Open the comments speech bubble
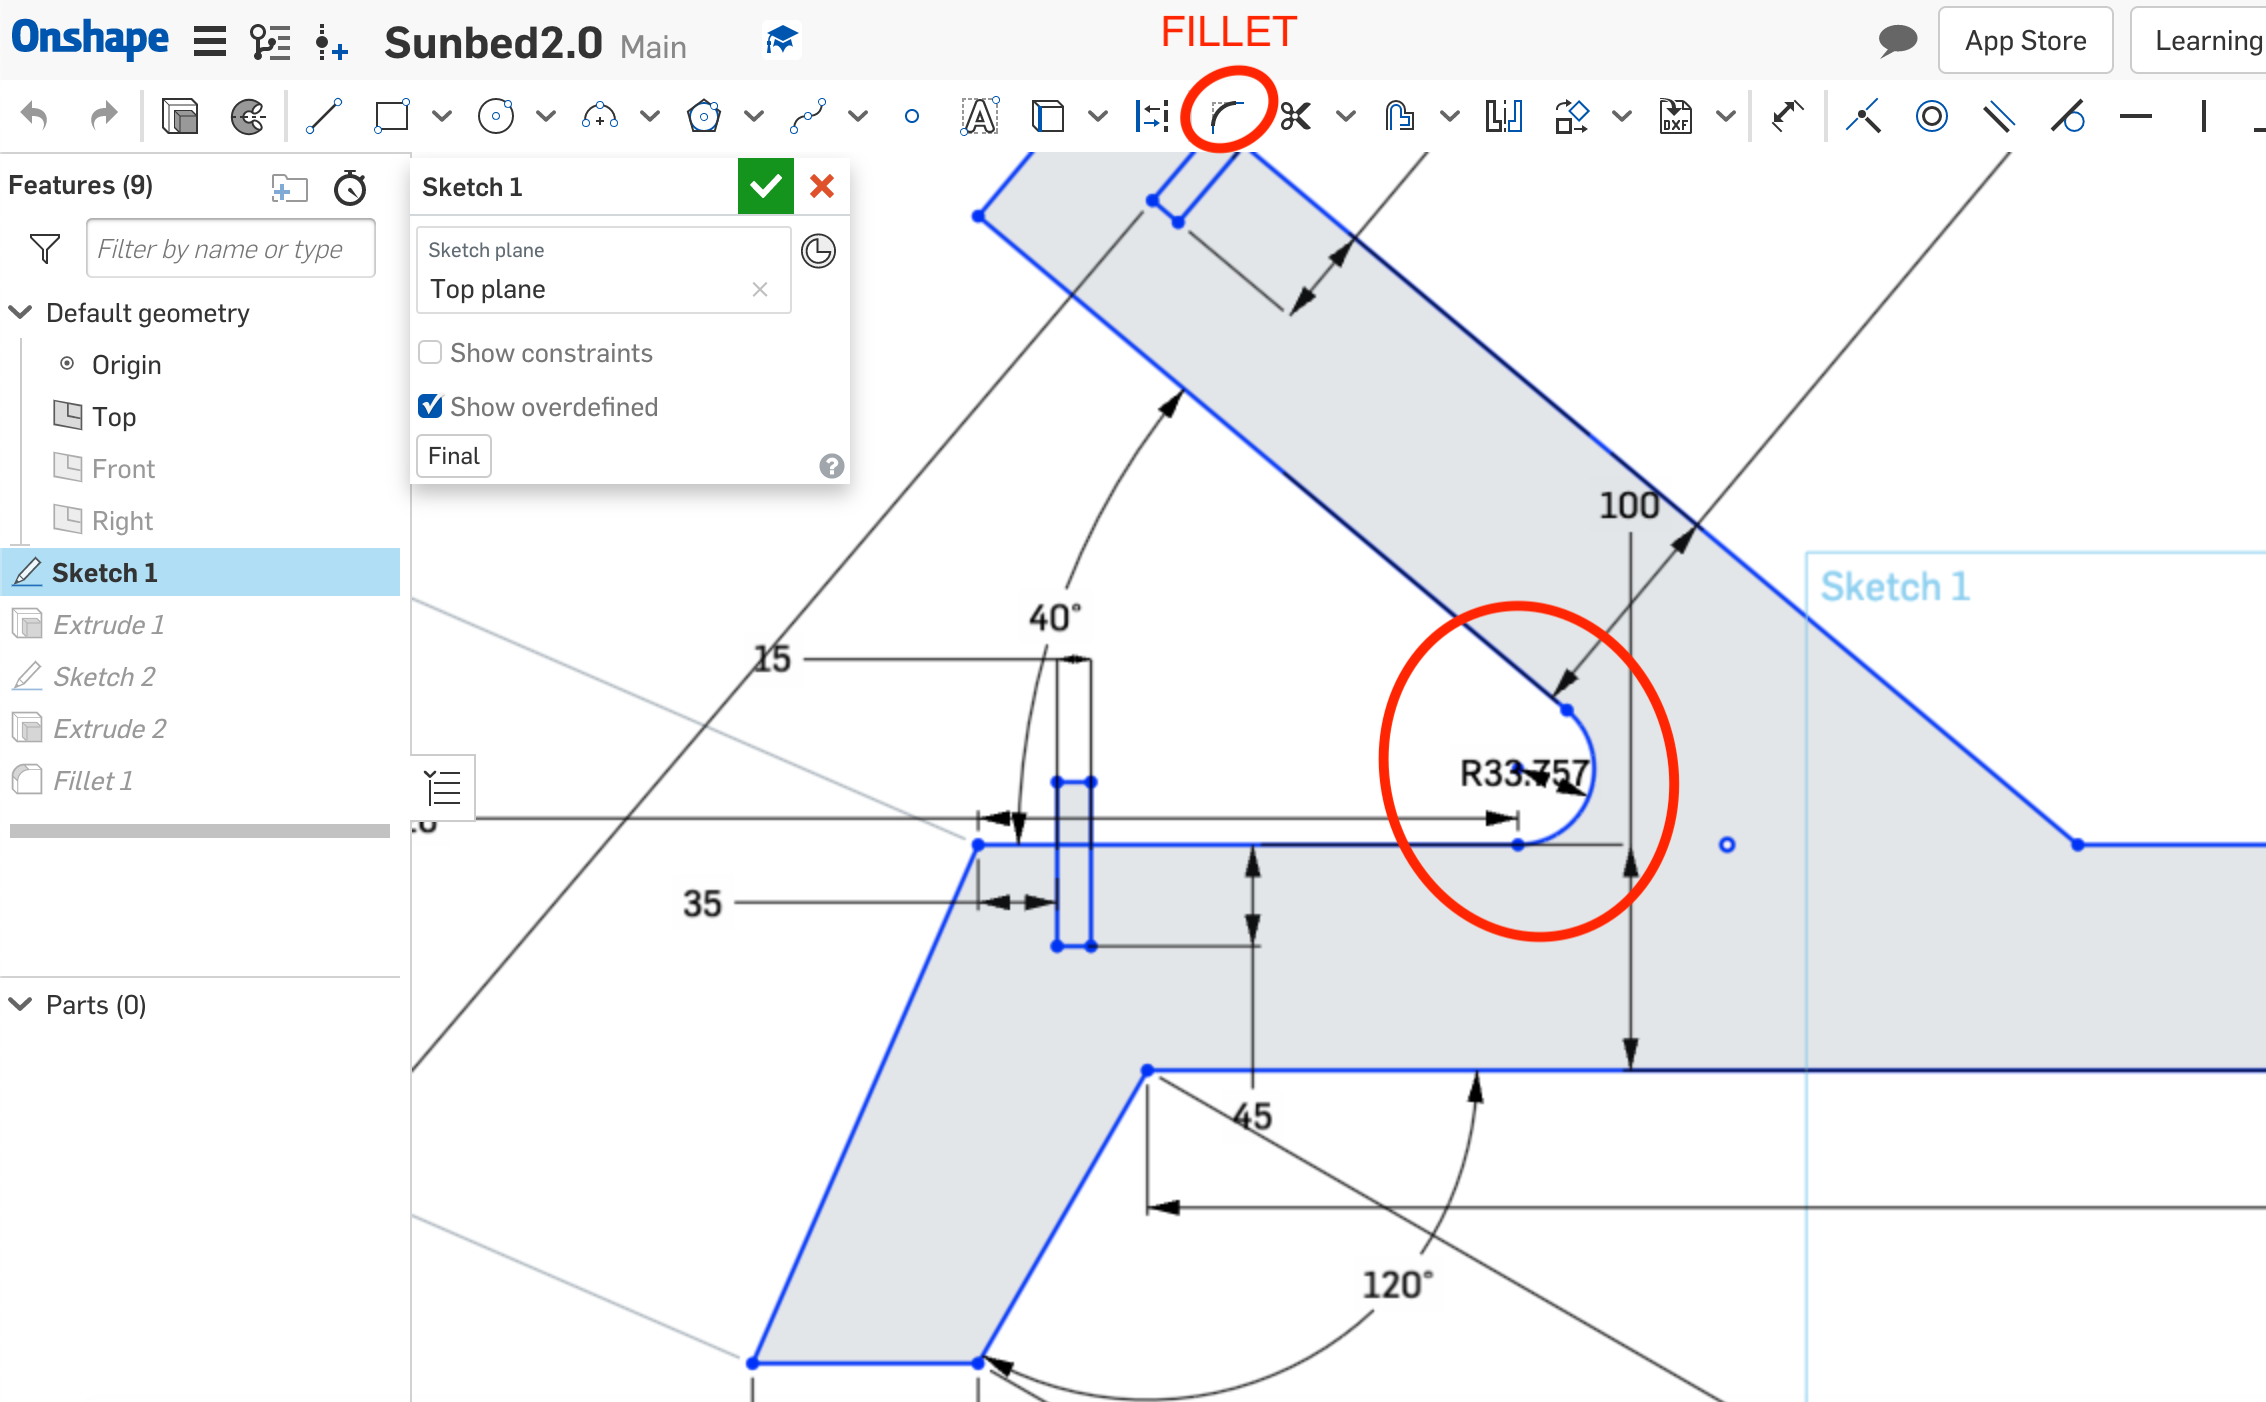 pyautogui.click(x=1897, y=41)
